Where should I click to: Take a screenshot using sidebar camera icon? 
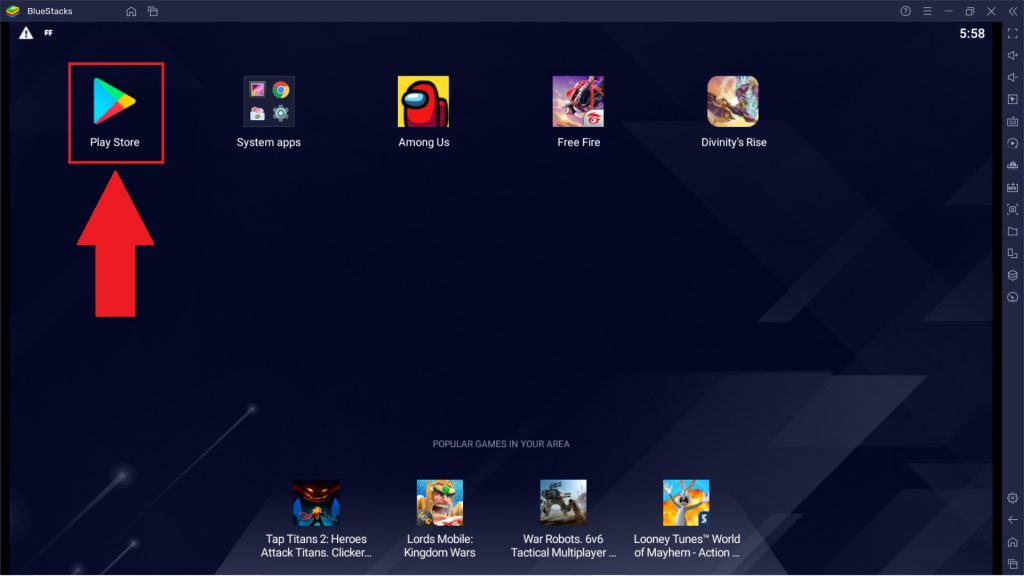click(x=1012, y=209)
